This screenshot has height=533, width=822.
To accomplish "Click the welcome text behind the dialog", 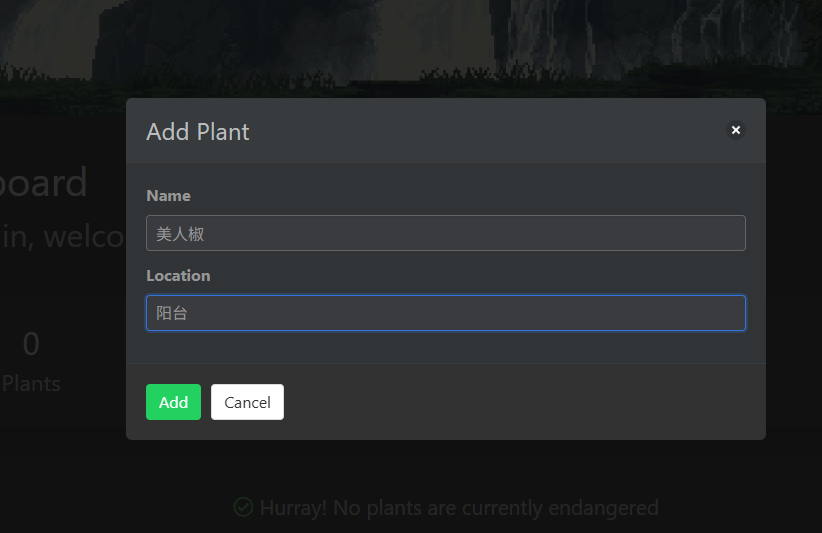I will click(62, 236).
